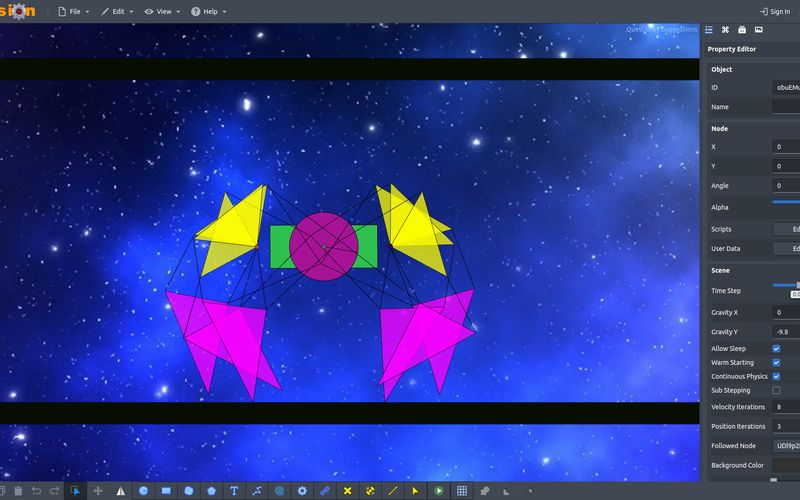
Task: Undo the last action
Action: (x=36, y=491)
